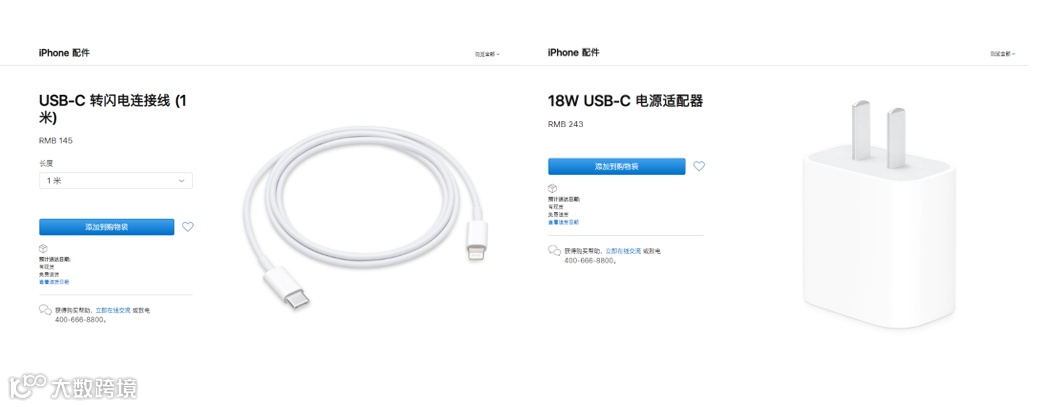Favorite the USB-C to Lightning cable with the heart icon

(x=188, y=227)
